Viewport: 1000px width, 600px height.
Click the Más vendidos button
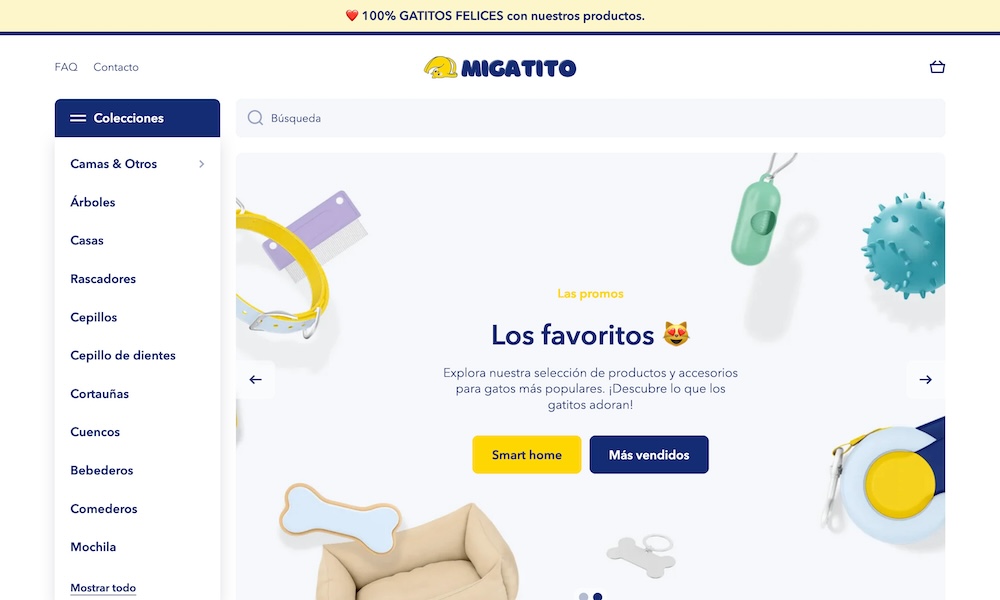click(649, 455)
